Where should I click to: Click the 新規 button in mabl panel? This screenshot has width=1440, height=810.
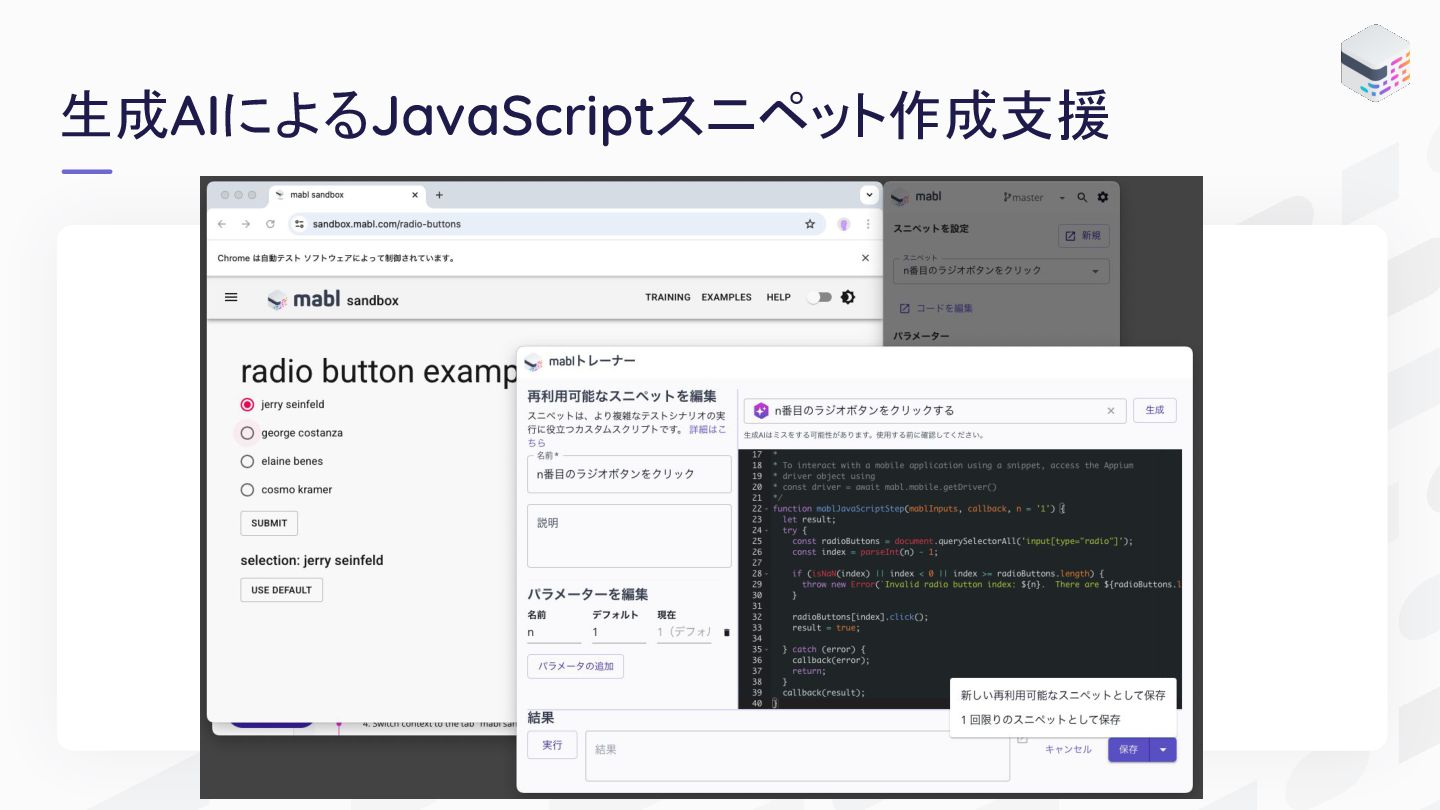(x=1084, y=236)
